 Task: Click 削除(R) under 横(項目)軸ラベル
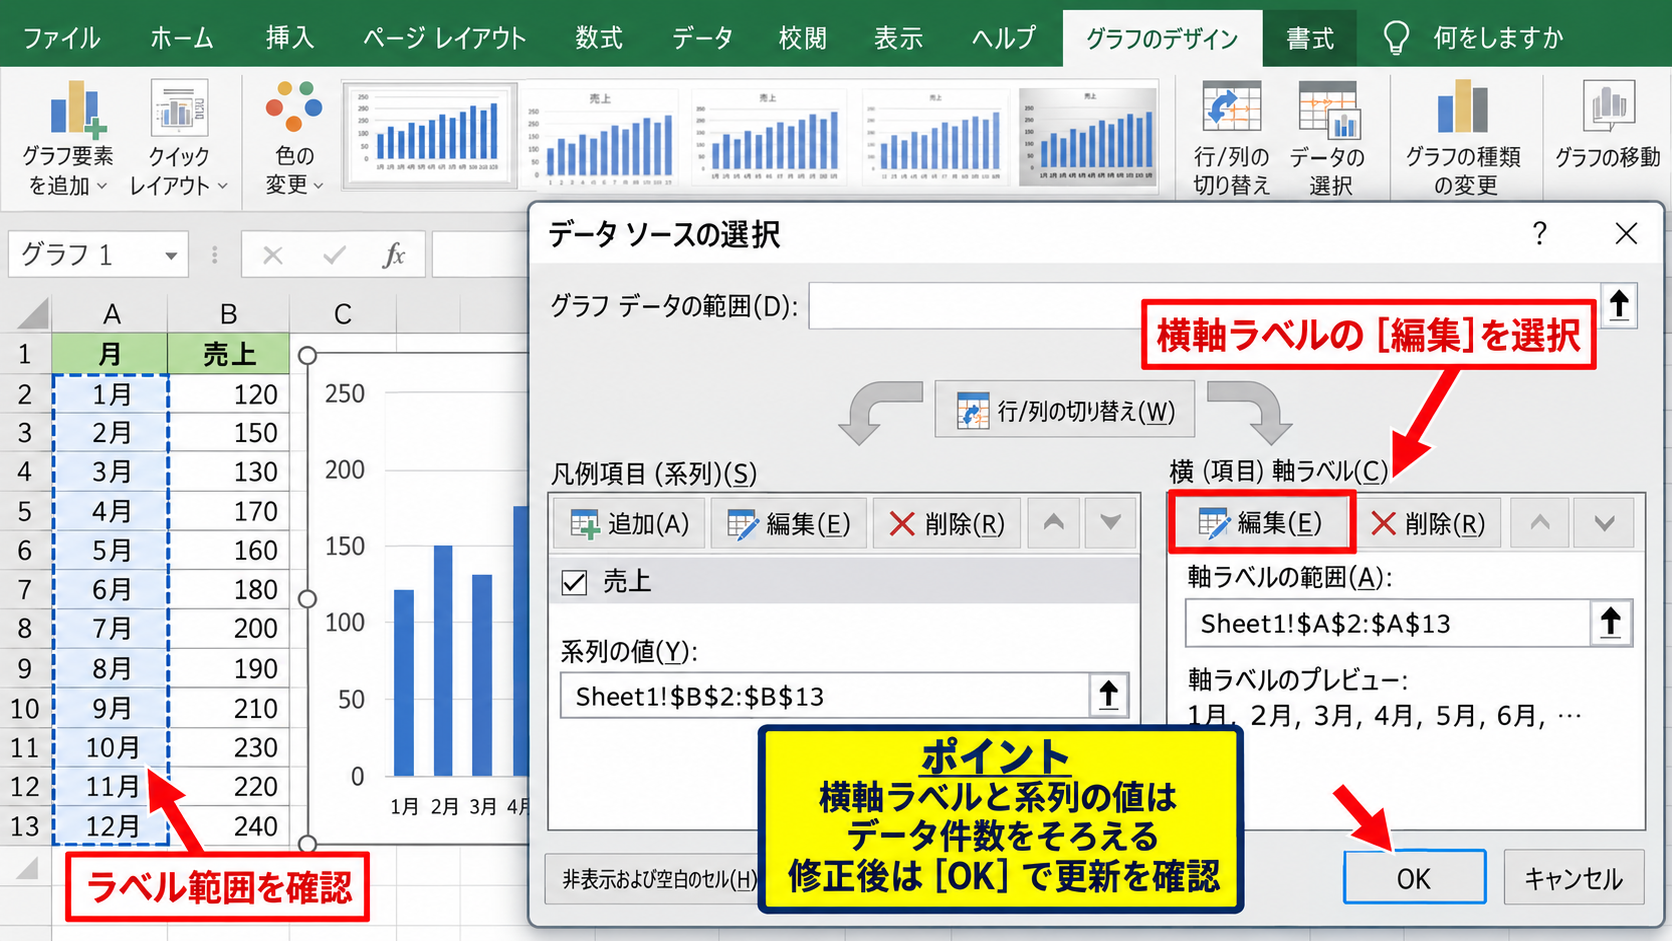point(1428,523)
